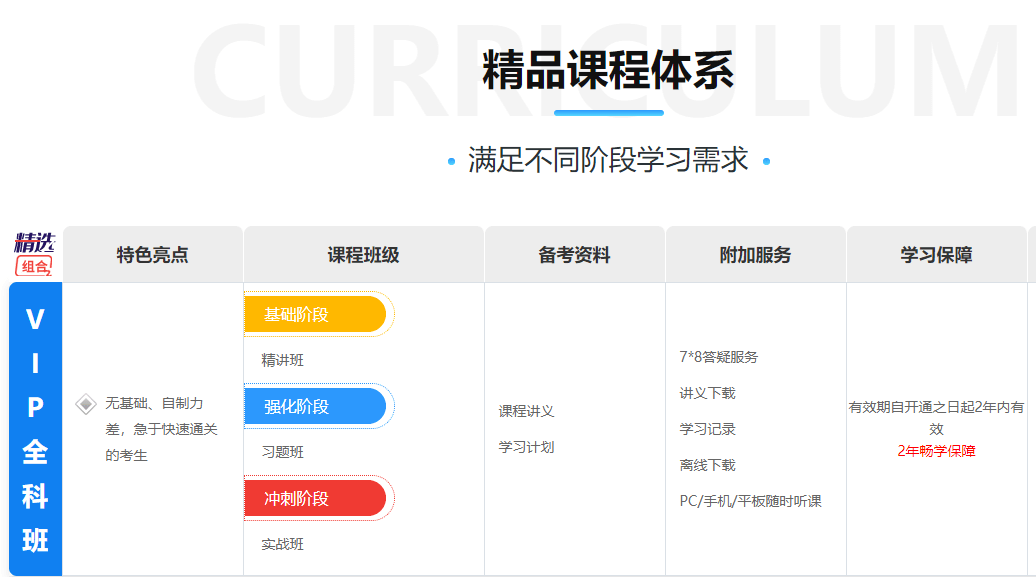
Task: Click the 特色亮点 column header
Action: (x=153, y=254)
